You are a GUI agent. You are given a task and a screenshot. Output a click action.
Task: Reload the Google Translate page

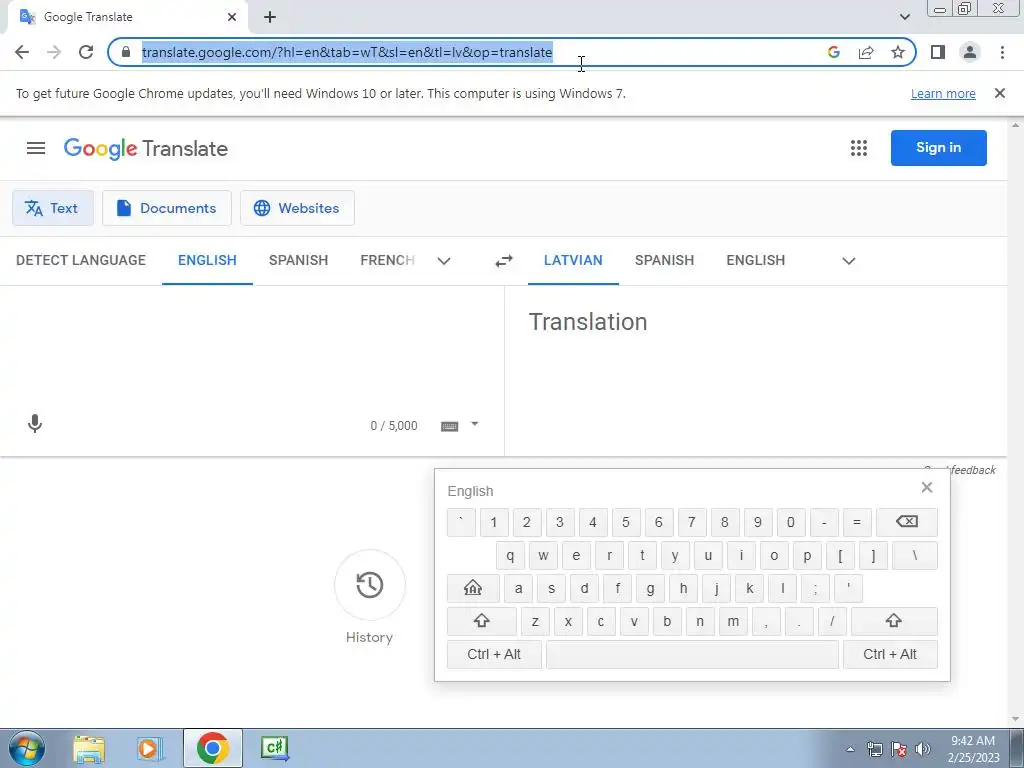tap(86, 52)
